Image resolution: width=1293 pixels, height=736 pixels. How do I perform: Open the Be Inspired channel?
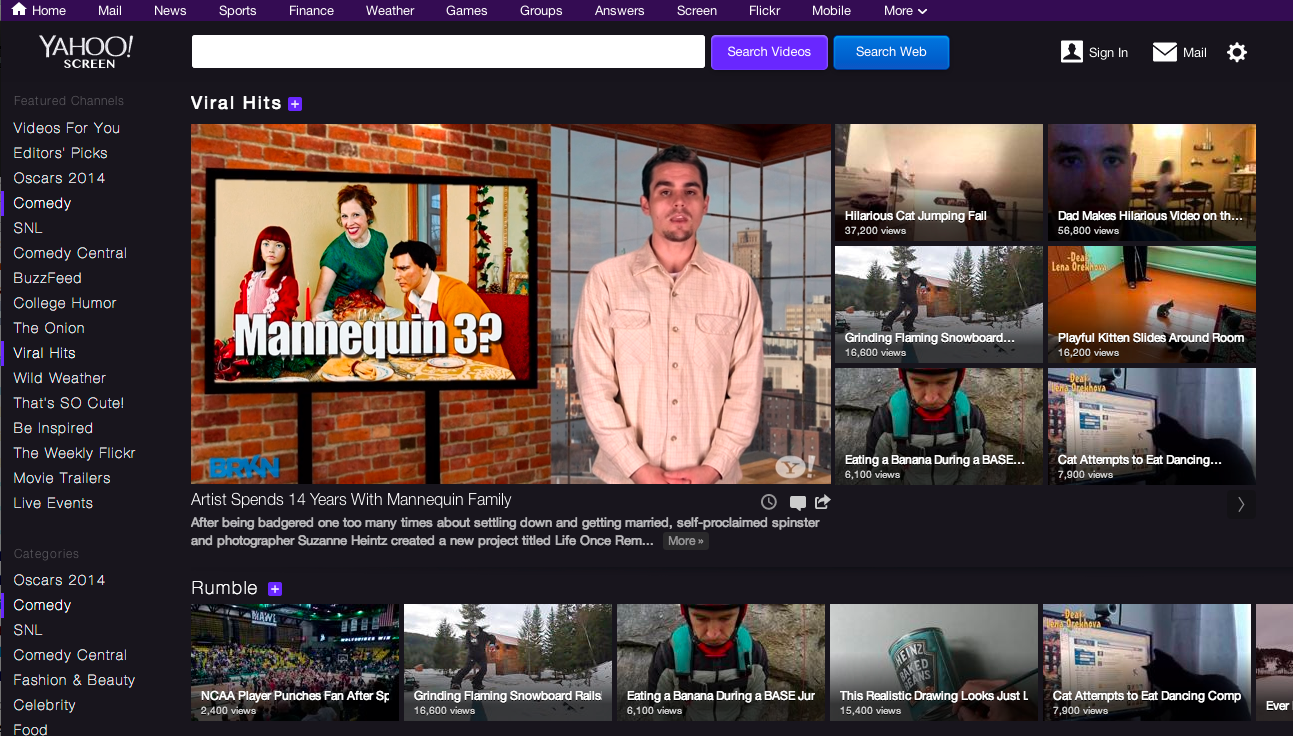tap(53, 428)
